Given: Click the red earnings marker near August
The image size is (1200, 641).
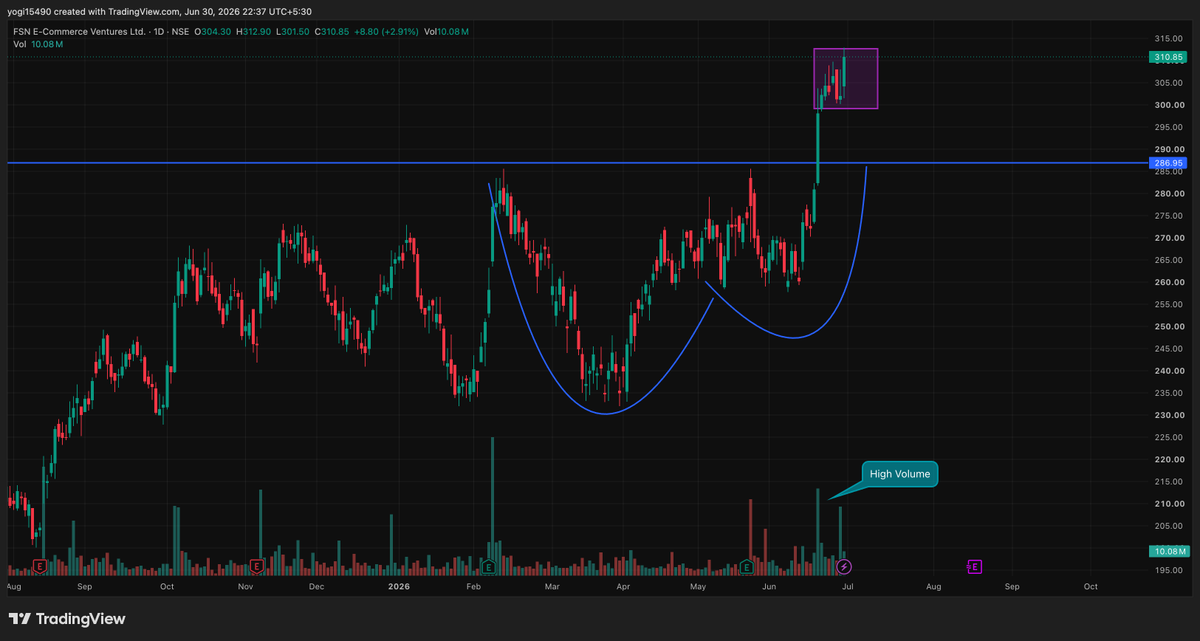Looking at the screenshot, I should point(39,566).
